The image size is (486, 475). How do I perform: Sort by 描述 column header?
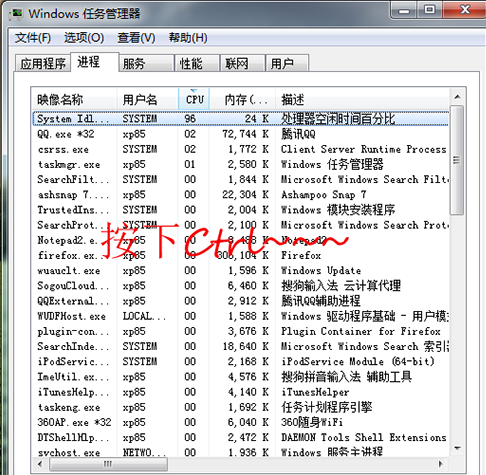point(362,99)
